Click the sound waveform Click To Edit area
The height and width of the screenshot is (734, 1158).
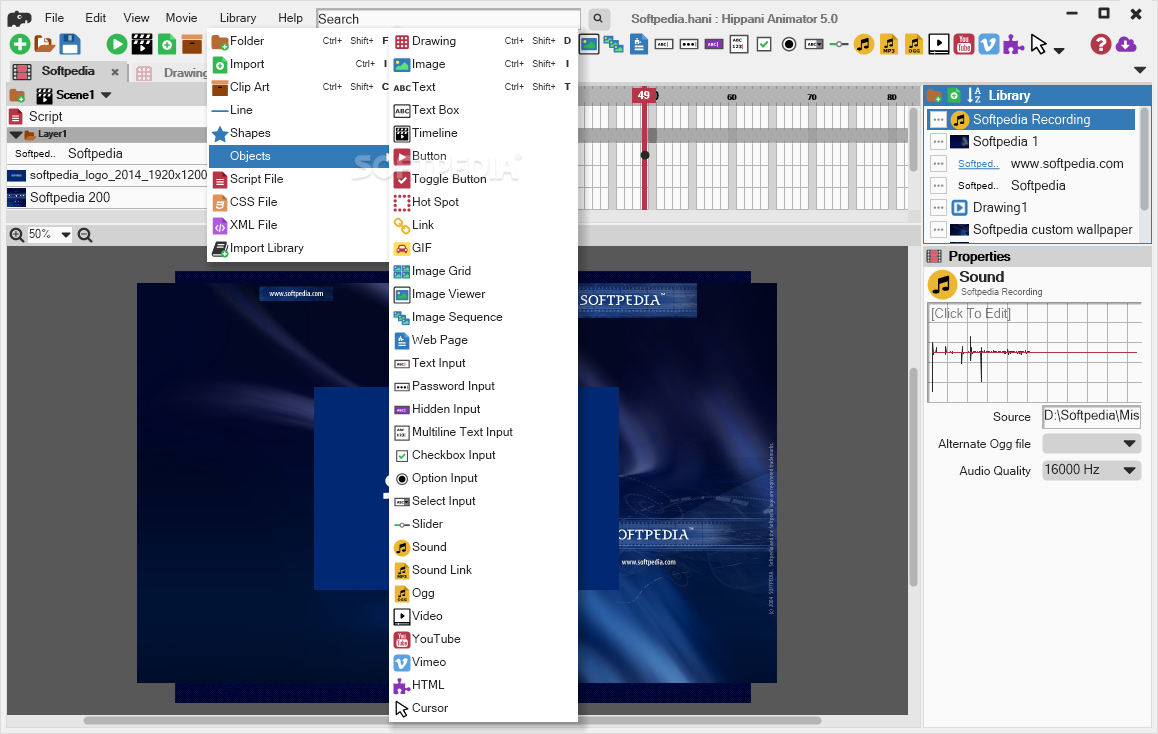point(1034,352)
